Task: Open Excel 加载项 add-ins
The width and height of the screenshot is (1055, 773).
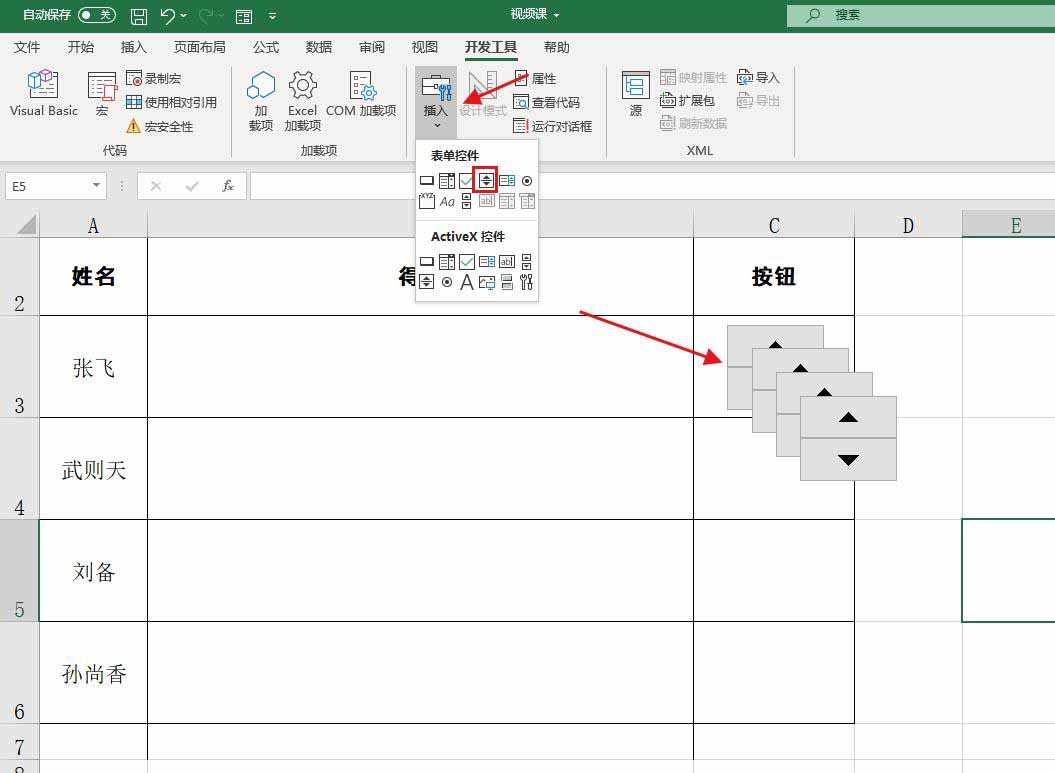Action: pyautogui.click(x=302, y=100)
